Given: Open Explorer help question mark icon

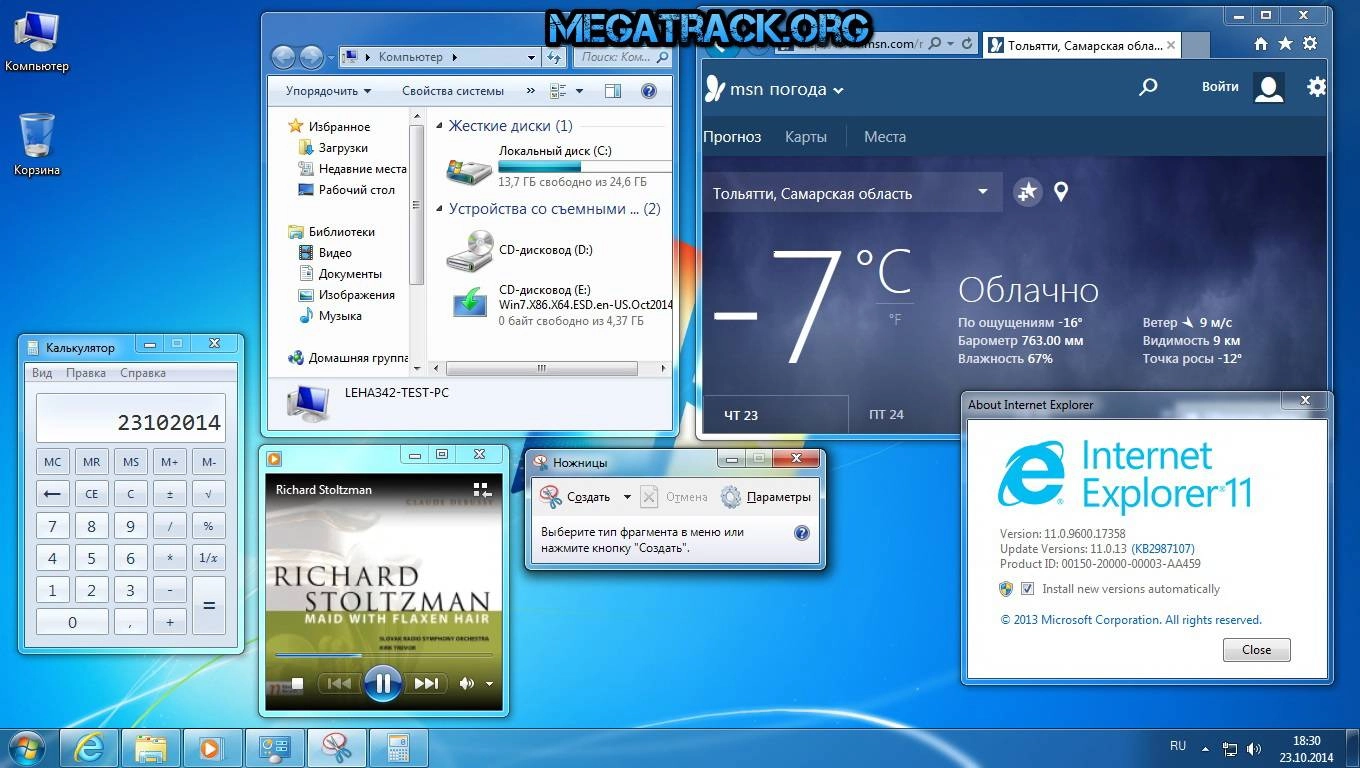Looking at the screenshot, I should point(648,91).
